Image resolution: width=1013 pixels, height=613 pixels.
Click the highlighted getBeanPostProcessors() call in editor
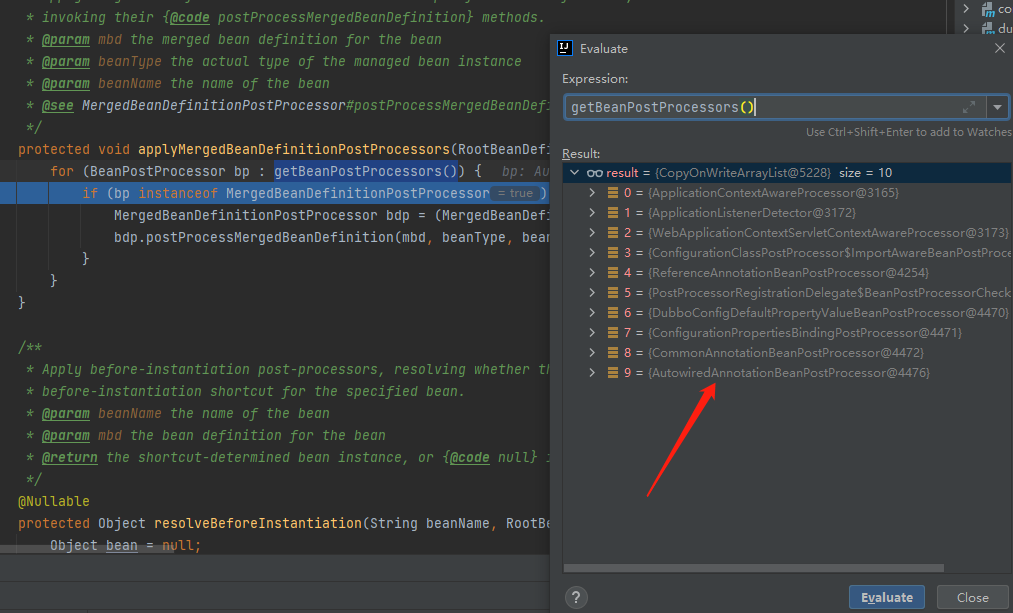[x=366, y=171]
